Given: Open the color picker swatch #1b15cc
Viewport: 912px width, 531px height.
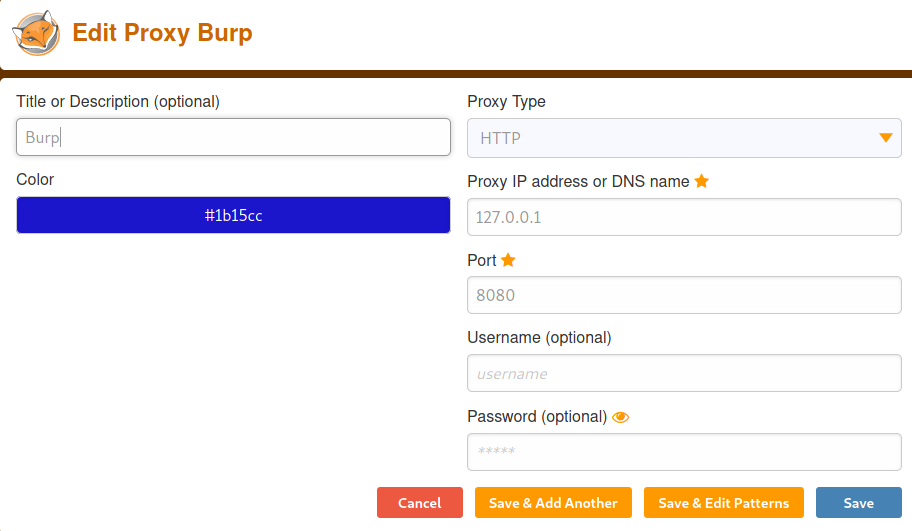Looking at the screenshot, I should pos(233,215).
